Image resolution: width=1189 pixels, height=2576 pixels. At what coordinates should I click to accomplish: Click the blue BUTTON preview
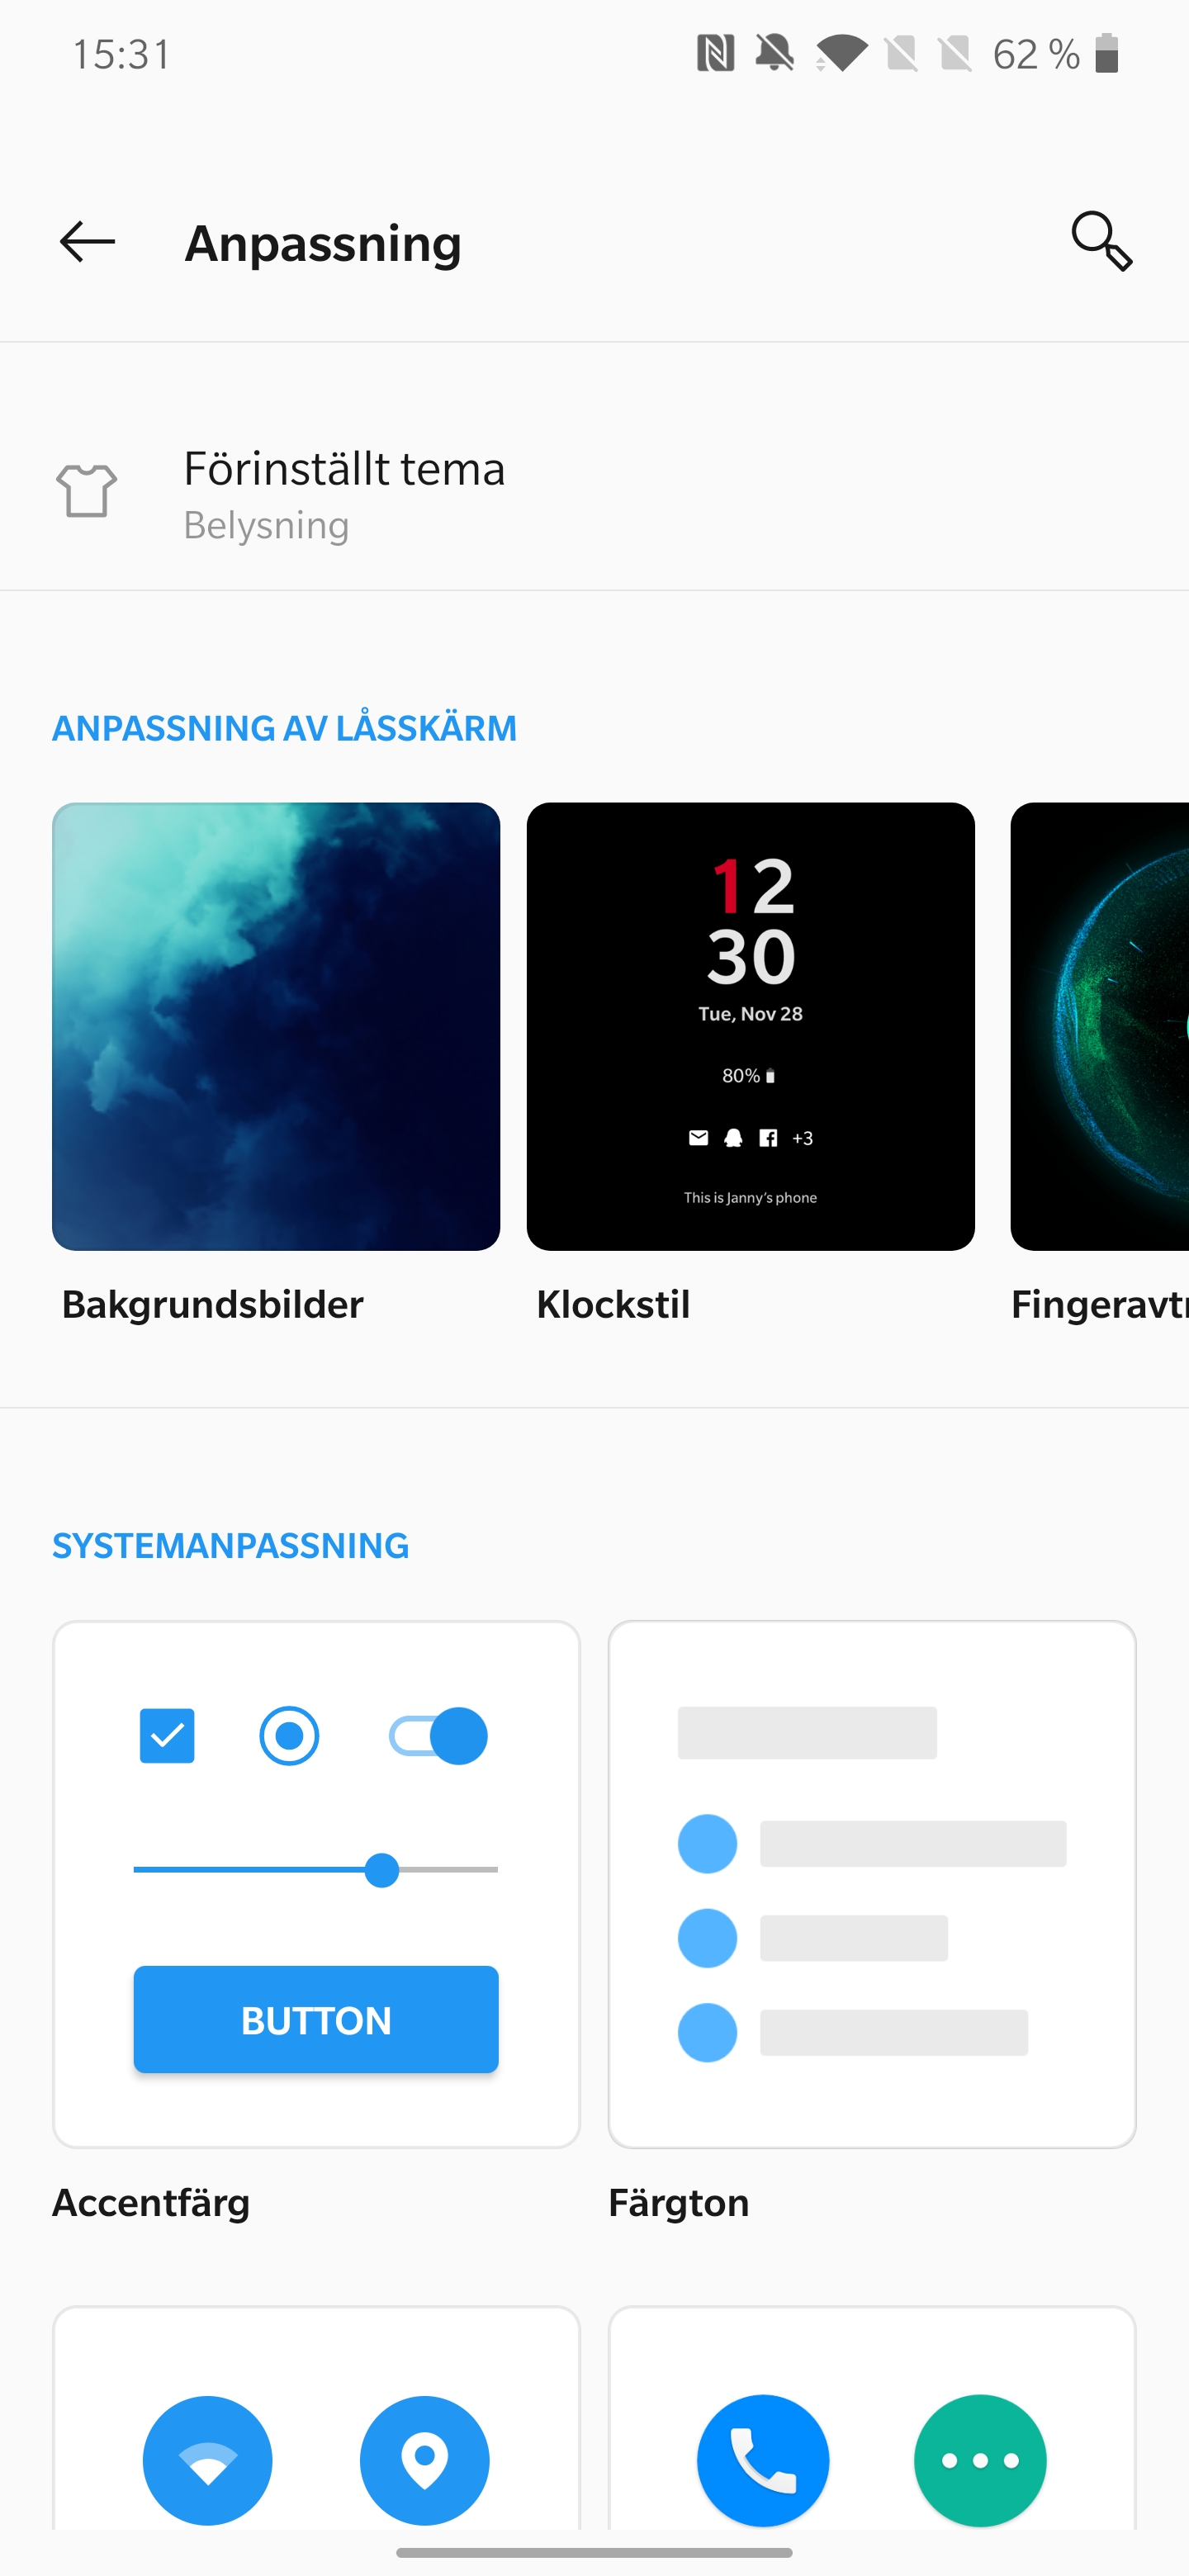point(316,2019)
